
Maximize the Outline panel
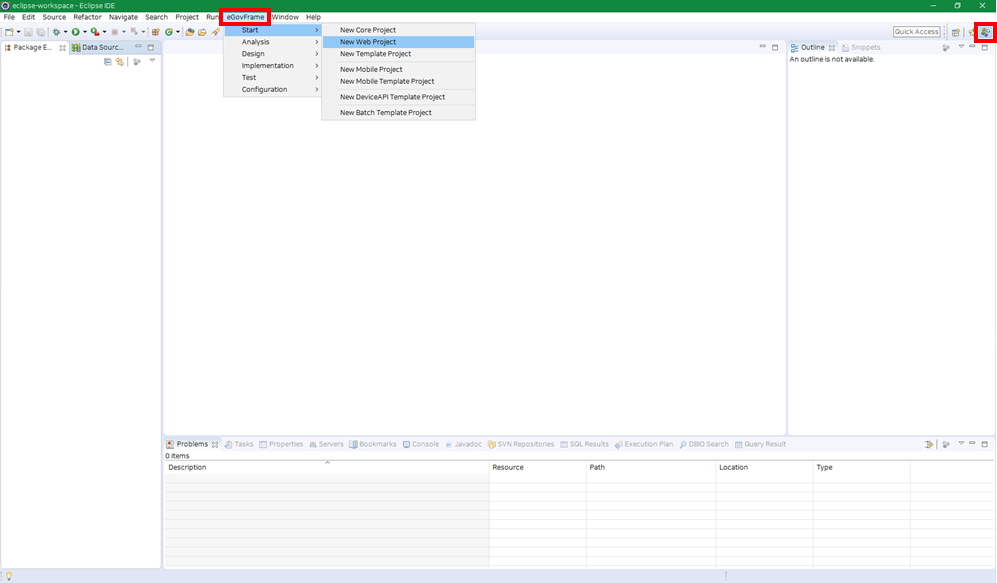(x=985, y=47)
